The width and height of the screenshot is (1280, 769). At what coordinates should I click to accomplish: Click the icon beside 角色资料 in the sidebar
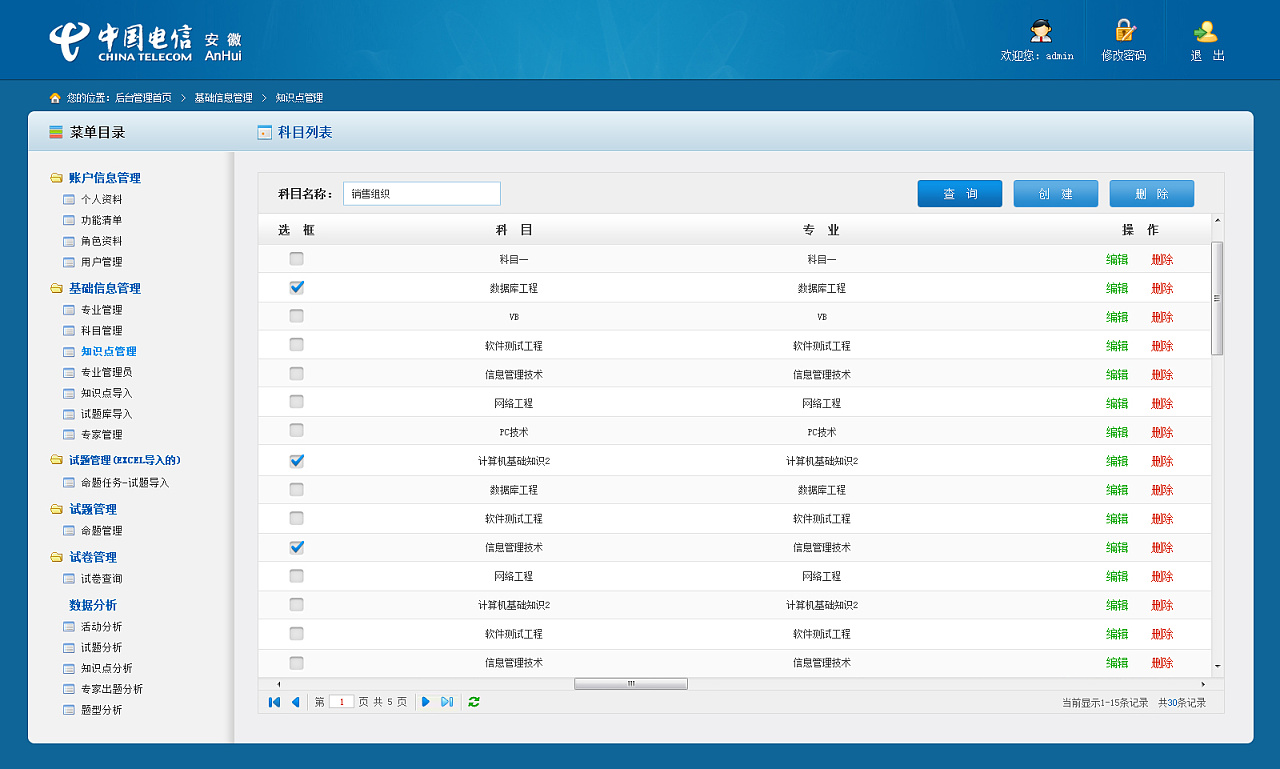pos(69,241)
